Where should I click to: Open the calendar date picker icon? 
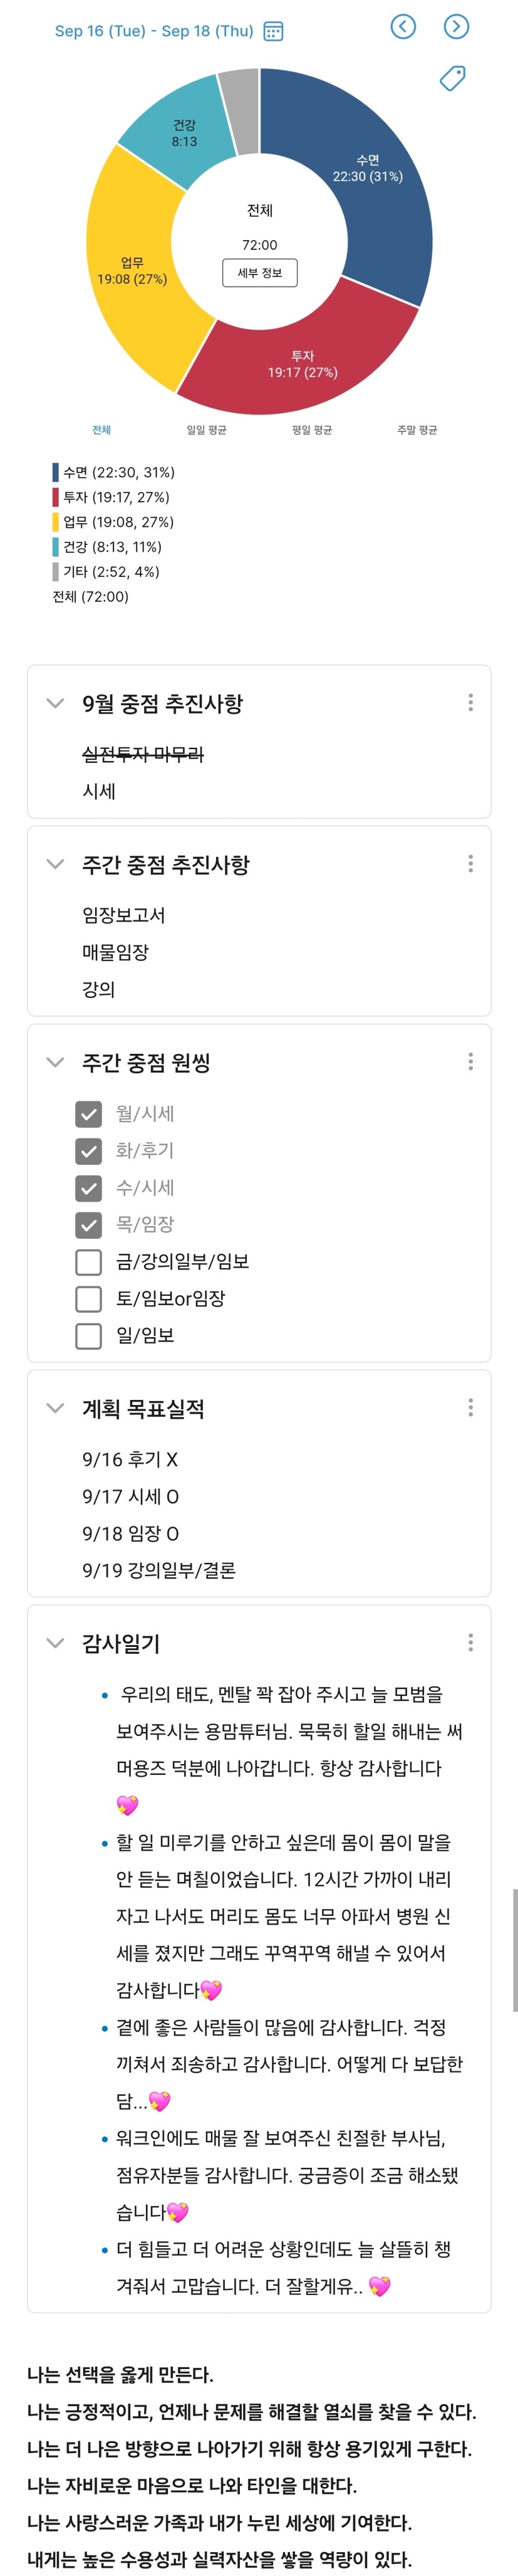point(273,31)
